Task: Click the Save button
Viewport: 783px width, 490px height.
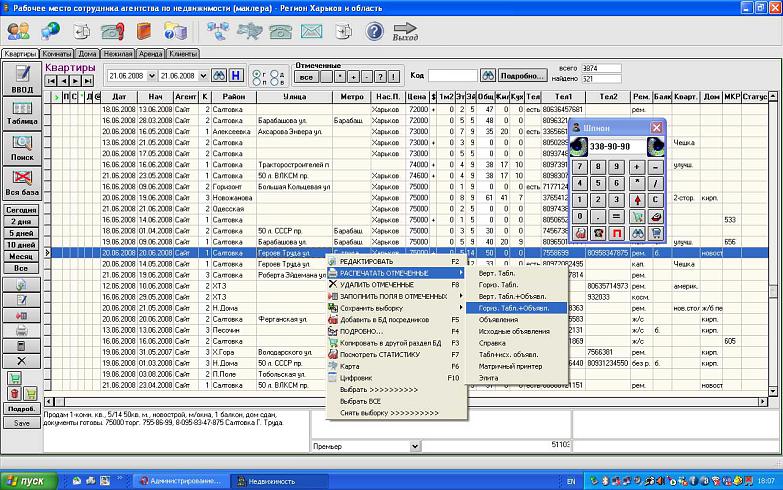Action: [21, 423]
